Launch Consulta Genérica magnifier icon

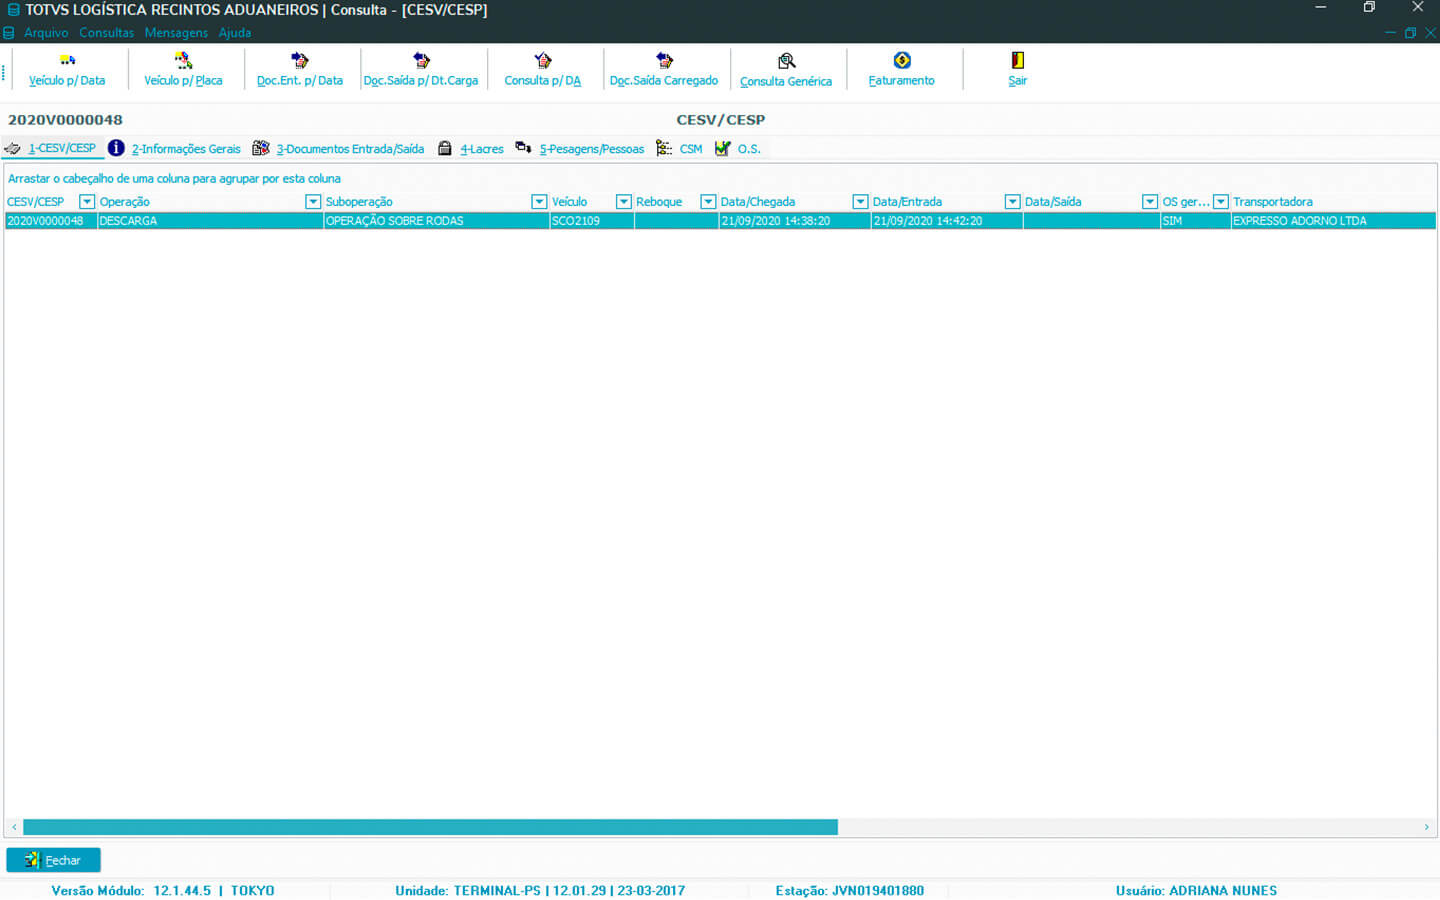786,62
